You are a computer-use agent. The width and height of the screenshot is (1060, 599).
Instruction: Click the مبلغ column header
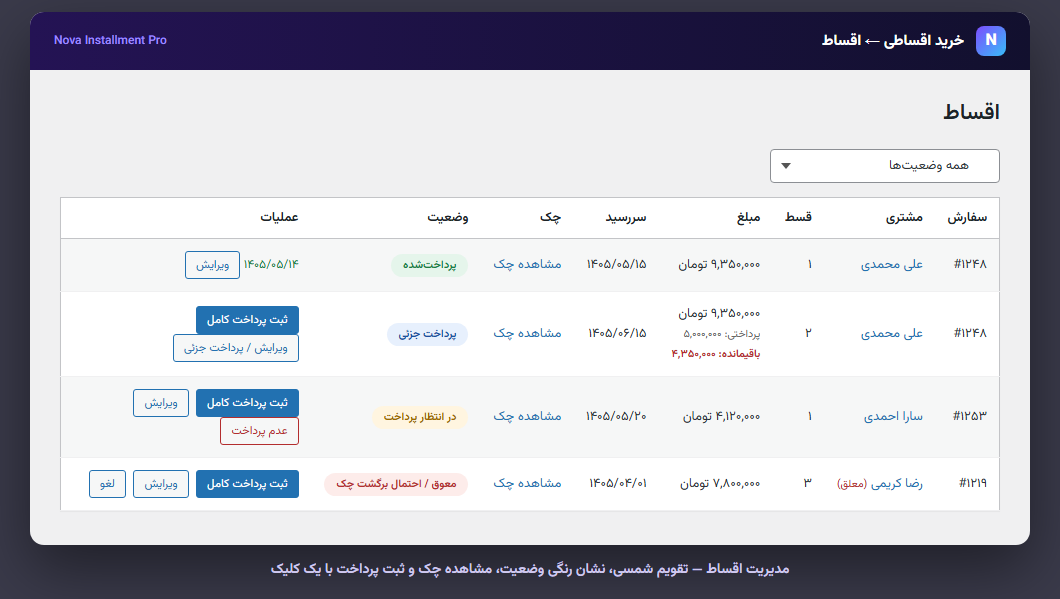click(x=748, y=217)
